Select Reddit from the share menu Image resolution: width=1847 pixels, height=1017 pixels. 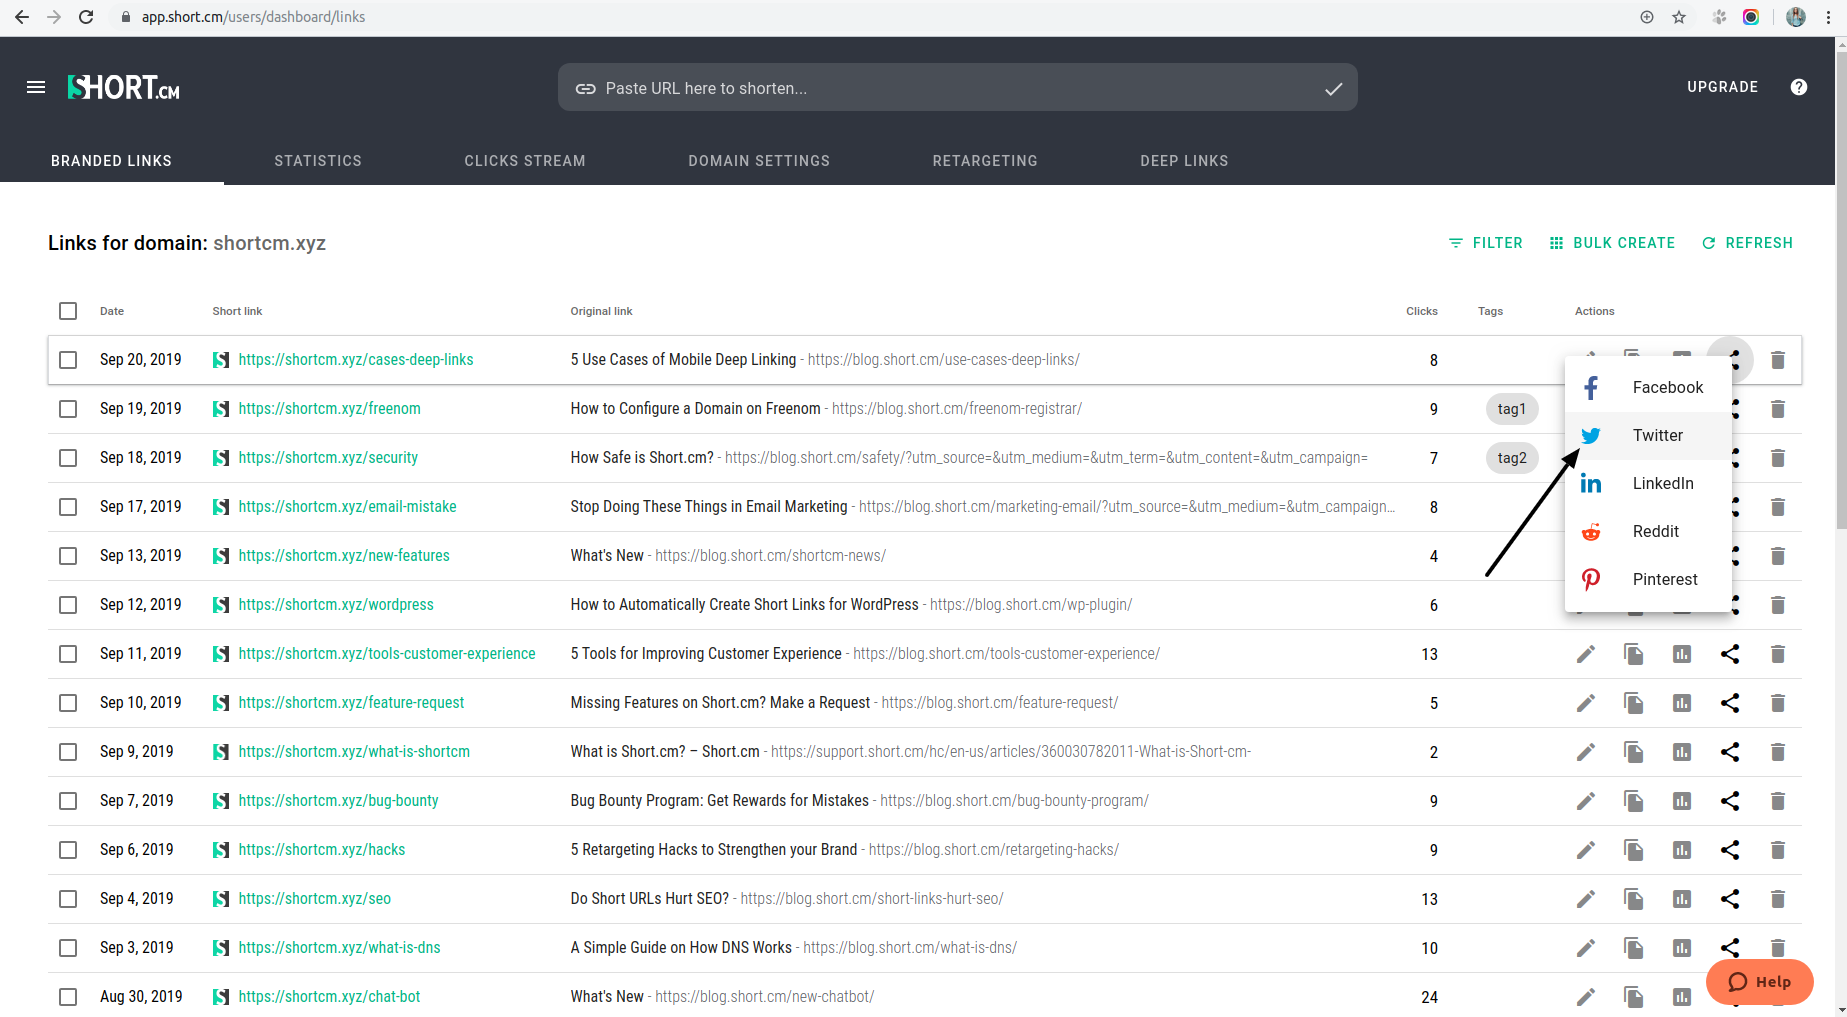tap(1648, 531)
